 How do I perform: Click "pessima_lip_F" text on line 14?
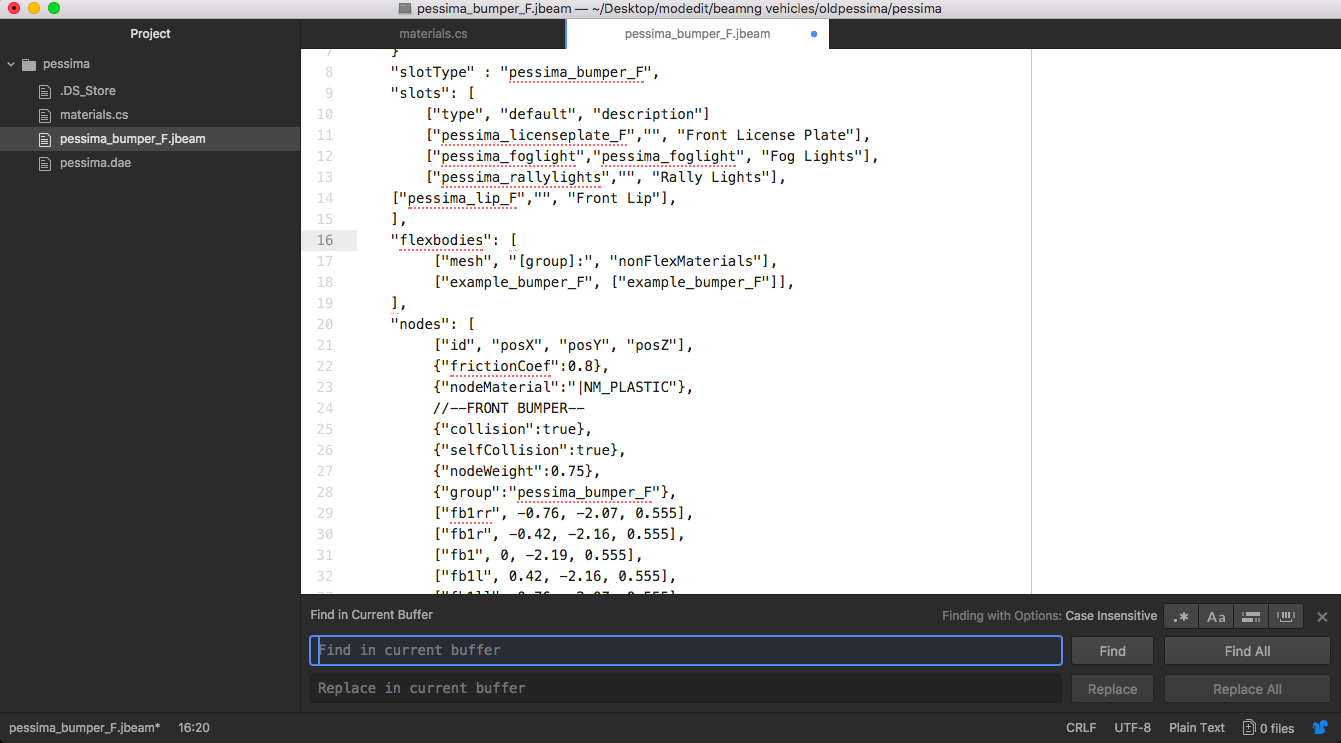point(462,198)
